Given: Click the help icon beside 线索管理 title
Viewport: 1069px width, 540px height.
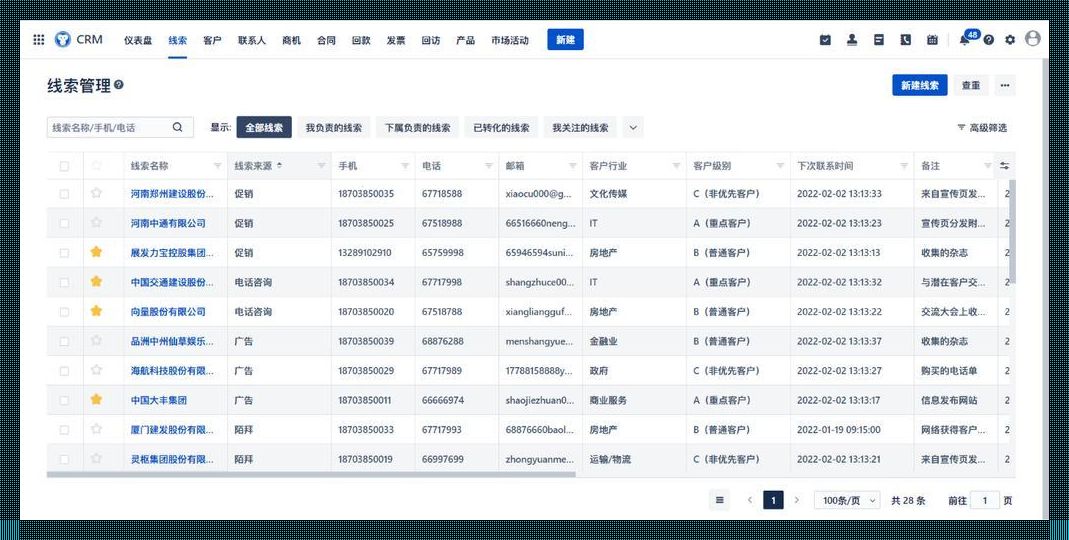Looking at the screenshot, I should [119, 85].
